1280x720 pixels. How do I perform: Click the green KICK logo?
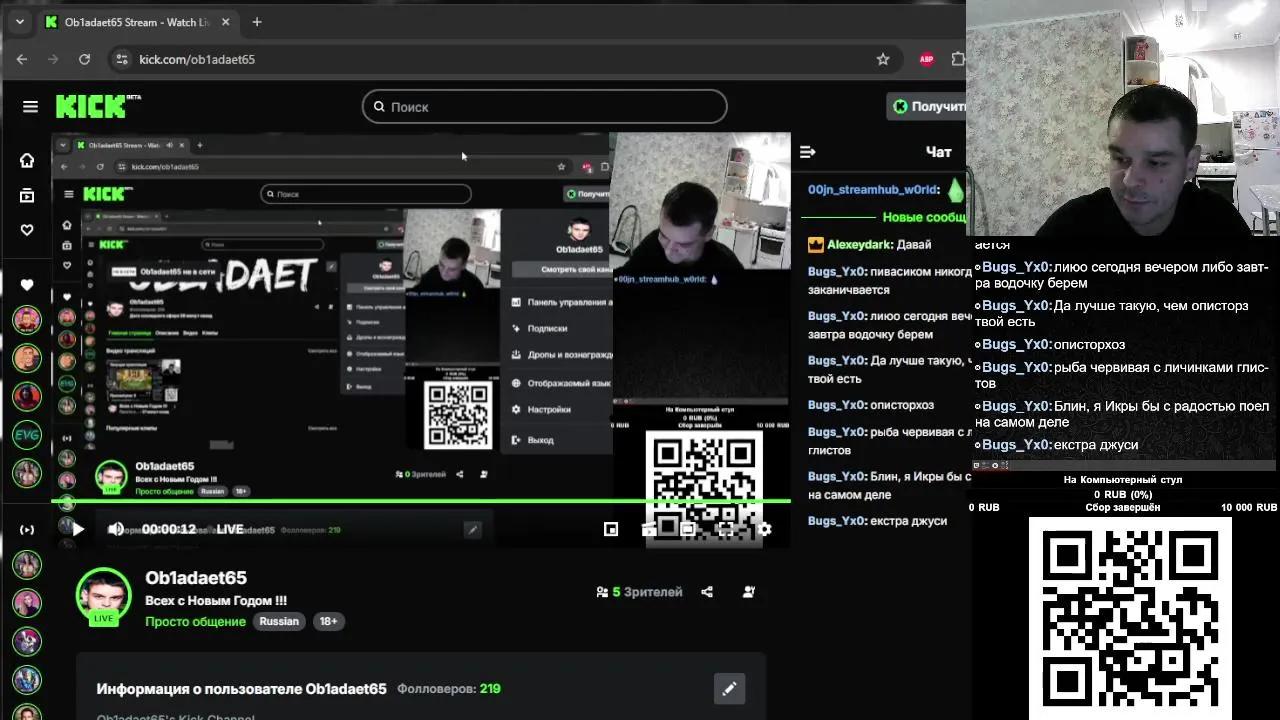[x=98, y=106]
